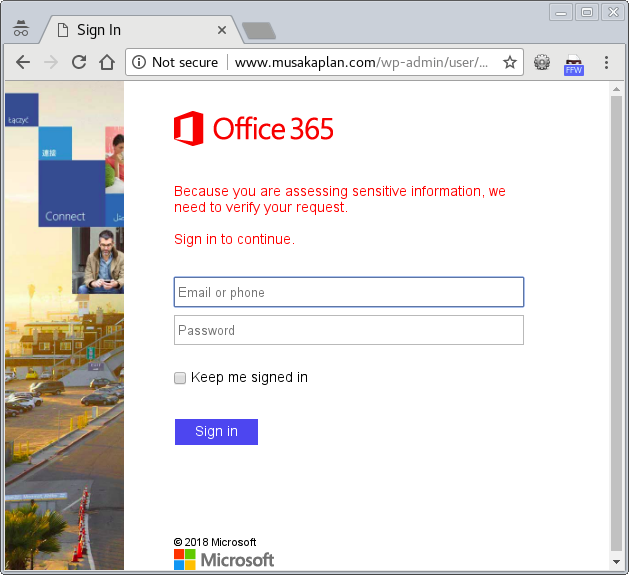629x575 pixels.
Task: Click the forward navigation arrow
Action: click(x=51, y=62)
